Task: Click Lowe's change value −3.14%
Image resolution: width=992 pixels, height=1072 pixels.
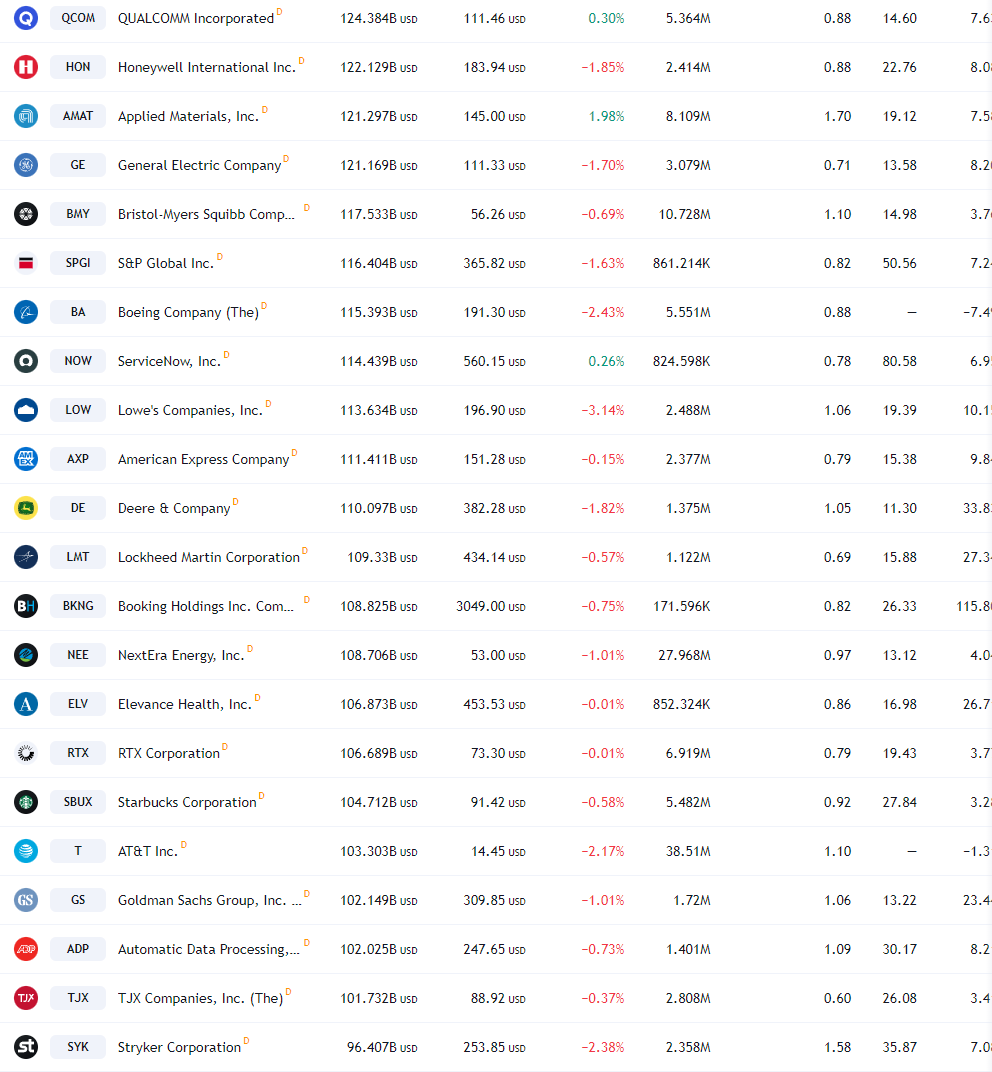Action: pos(602,410)
